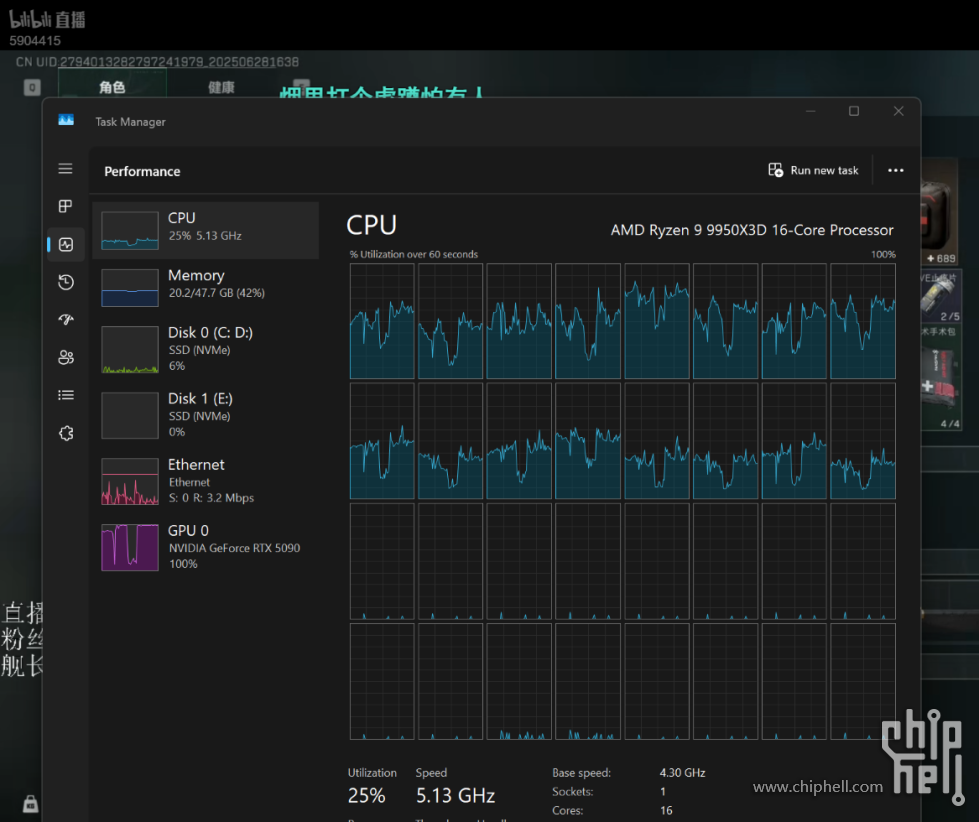The image size is (979, 822).
Task: Open the Startup apps sidebar icon
Action: [66, 320]
